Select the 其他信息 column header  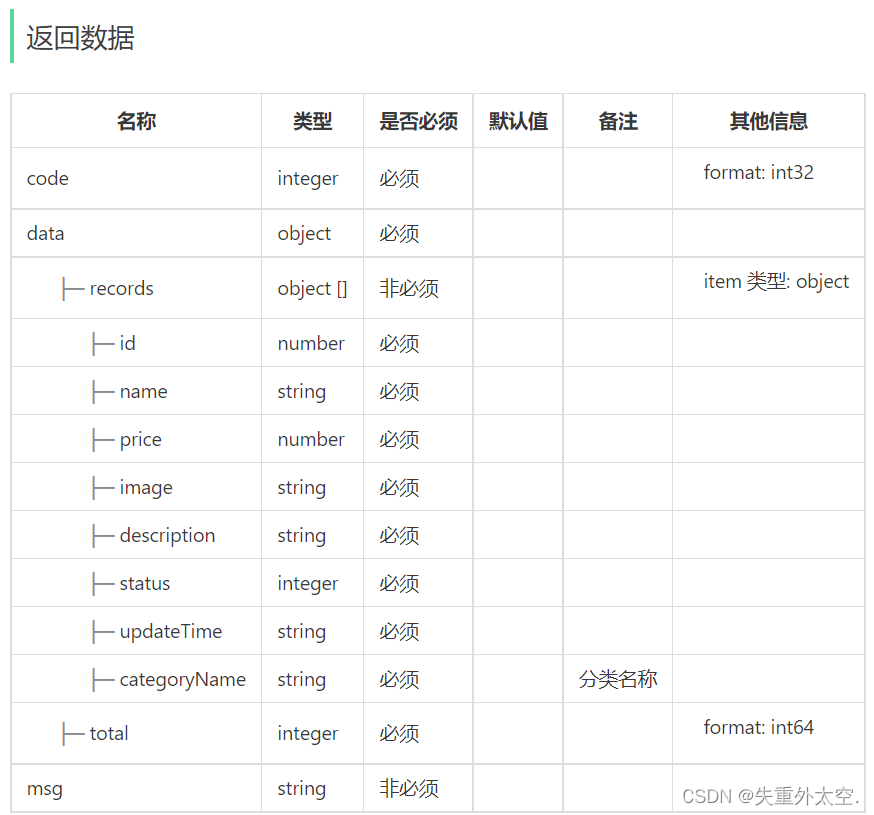[x=769, y=121]
